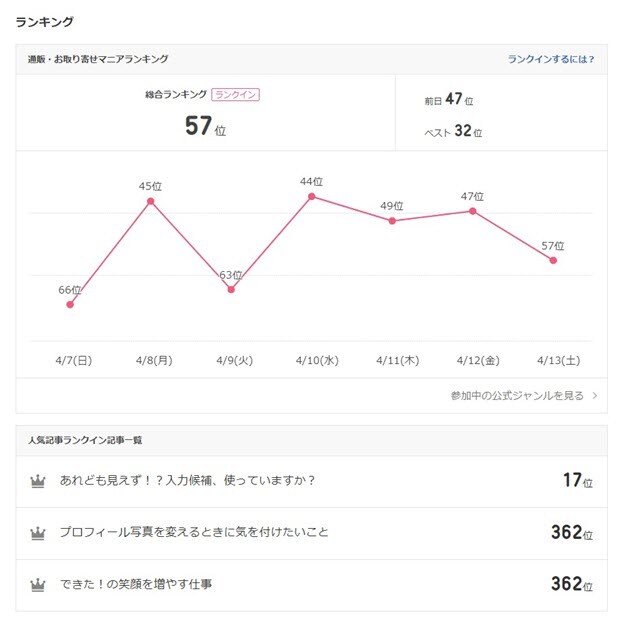The width and height of the screenshot is (620, 623).
Task: Select the 4/10(水) data point at 44位
Action: tap(311, 196)
